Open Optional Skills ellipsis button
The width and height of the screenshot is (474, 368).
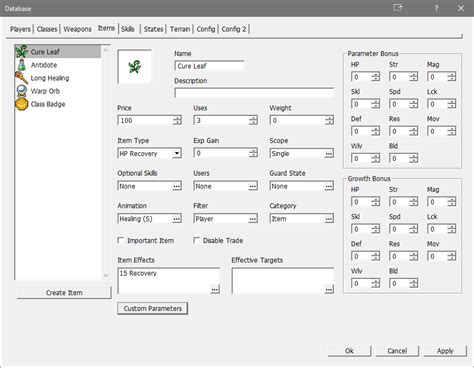pos(177,186)
